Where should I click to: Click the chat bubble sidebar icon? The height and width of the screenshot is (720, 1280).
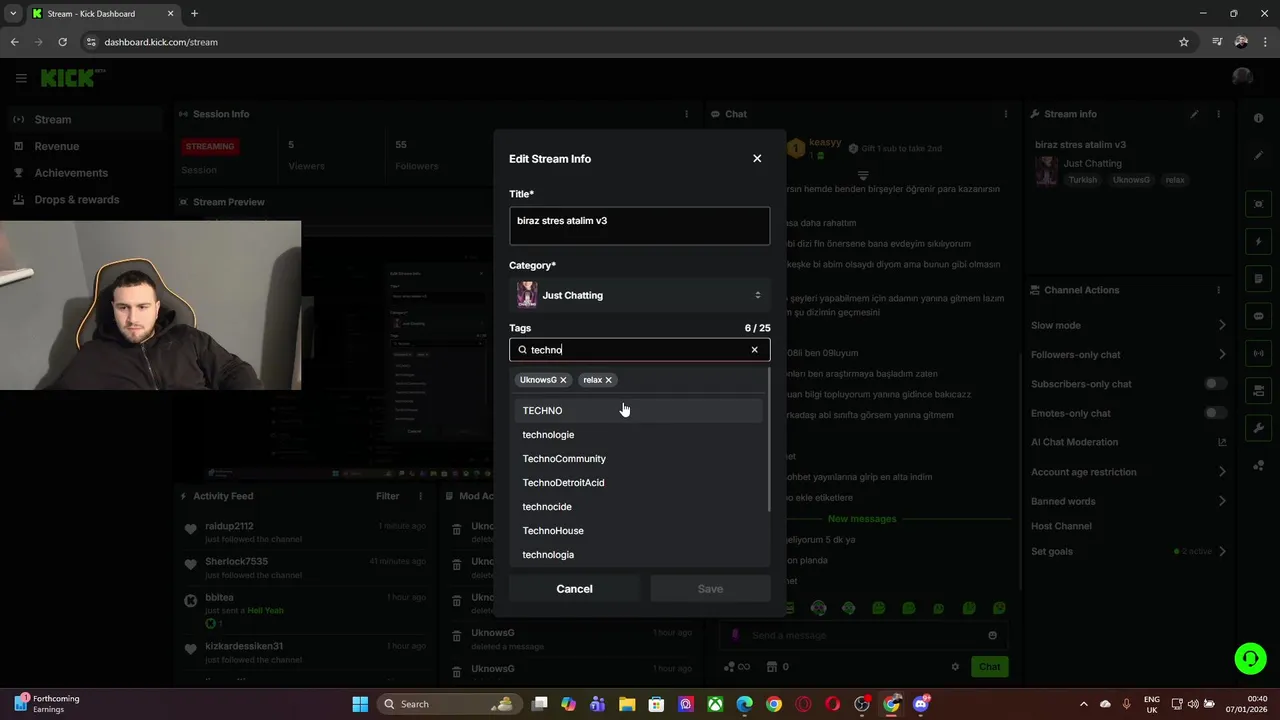coord(1258,316)
